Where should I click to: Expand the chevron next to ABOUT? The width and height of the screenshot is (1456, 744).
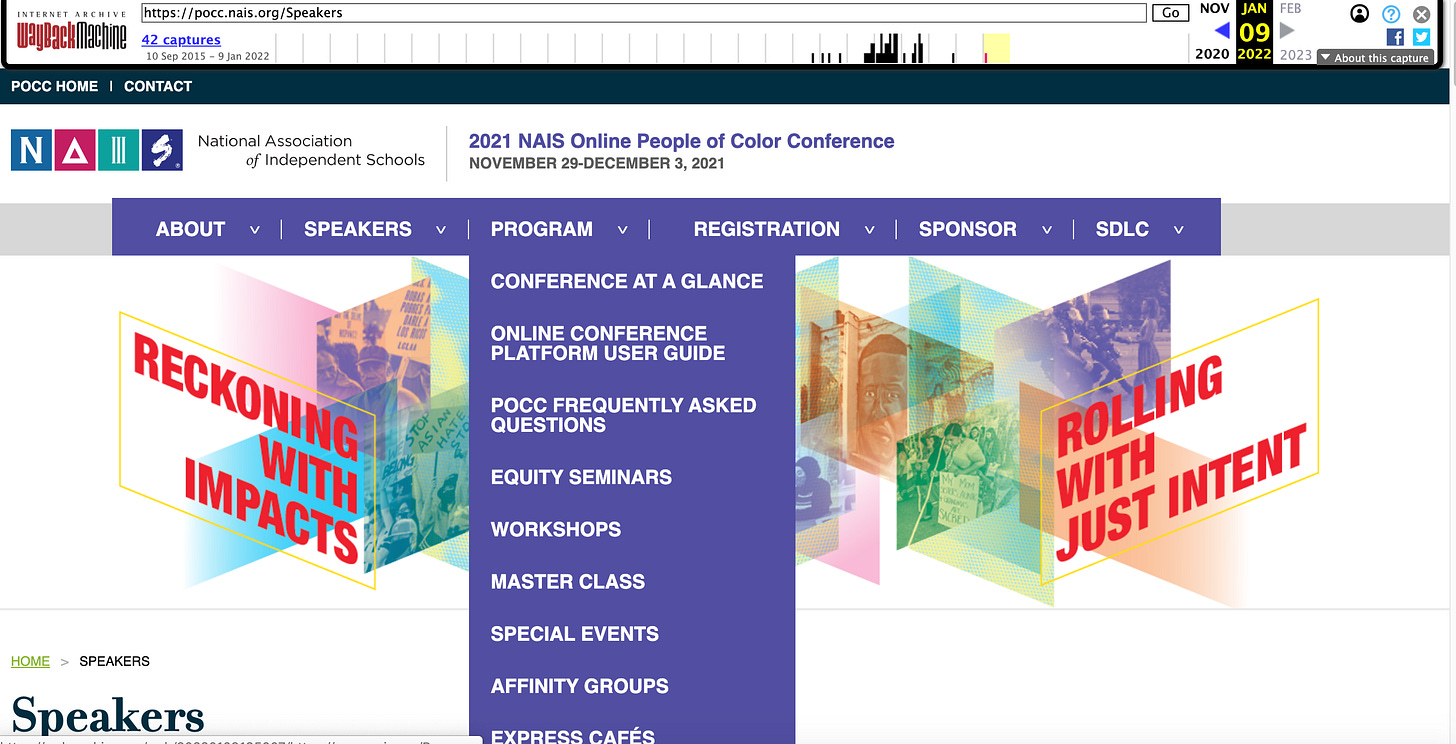pos(255,230)
